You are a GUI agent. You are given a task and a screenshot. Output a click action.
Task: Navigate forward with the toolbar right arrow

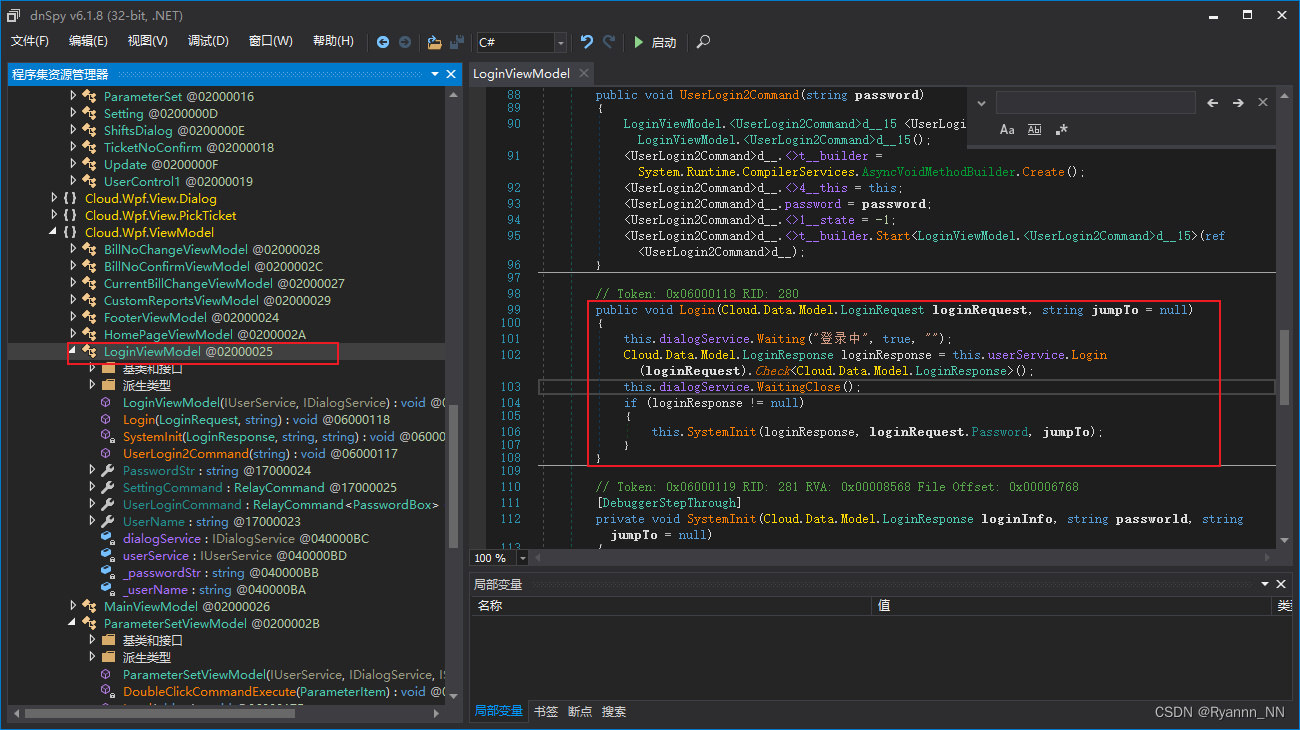click(x=405, y=42)
